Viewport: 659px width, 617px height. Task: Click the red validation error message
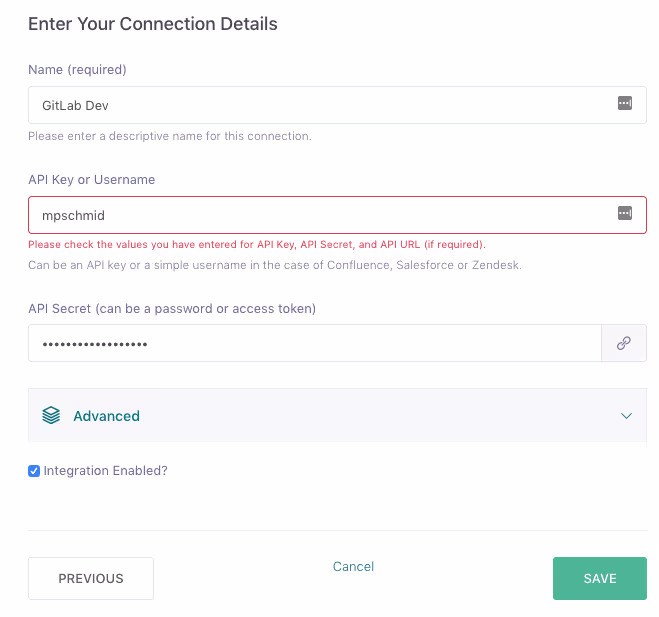[x=257, y=245]
